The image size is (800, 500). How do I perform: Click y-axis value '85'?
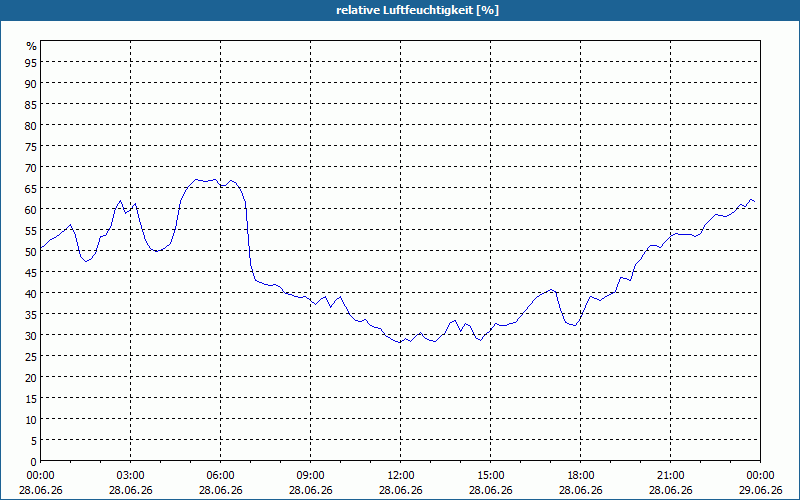click(x=31, y=104)
